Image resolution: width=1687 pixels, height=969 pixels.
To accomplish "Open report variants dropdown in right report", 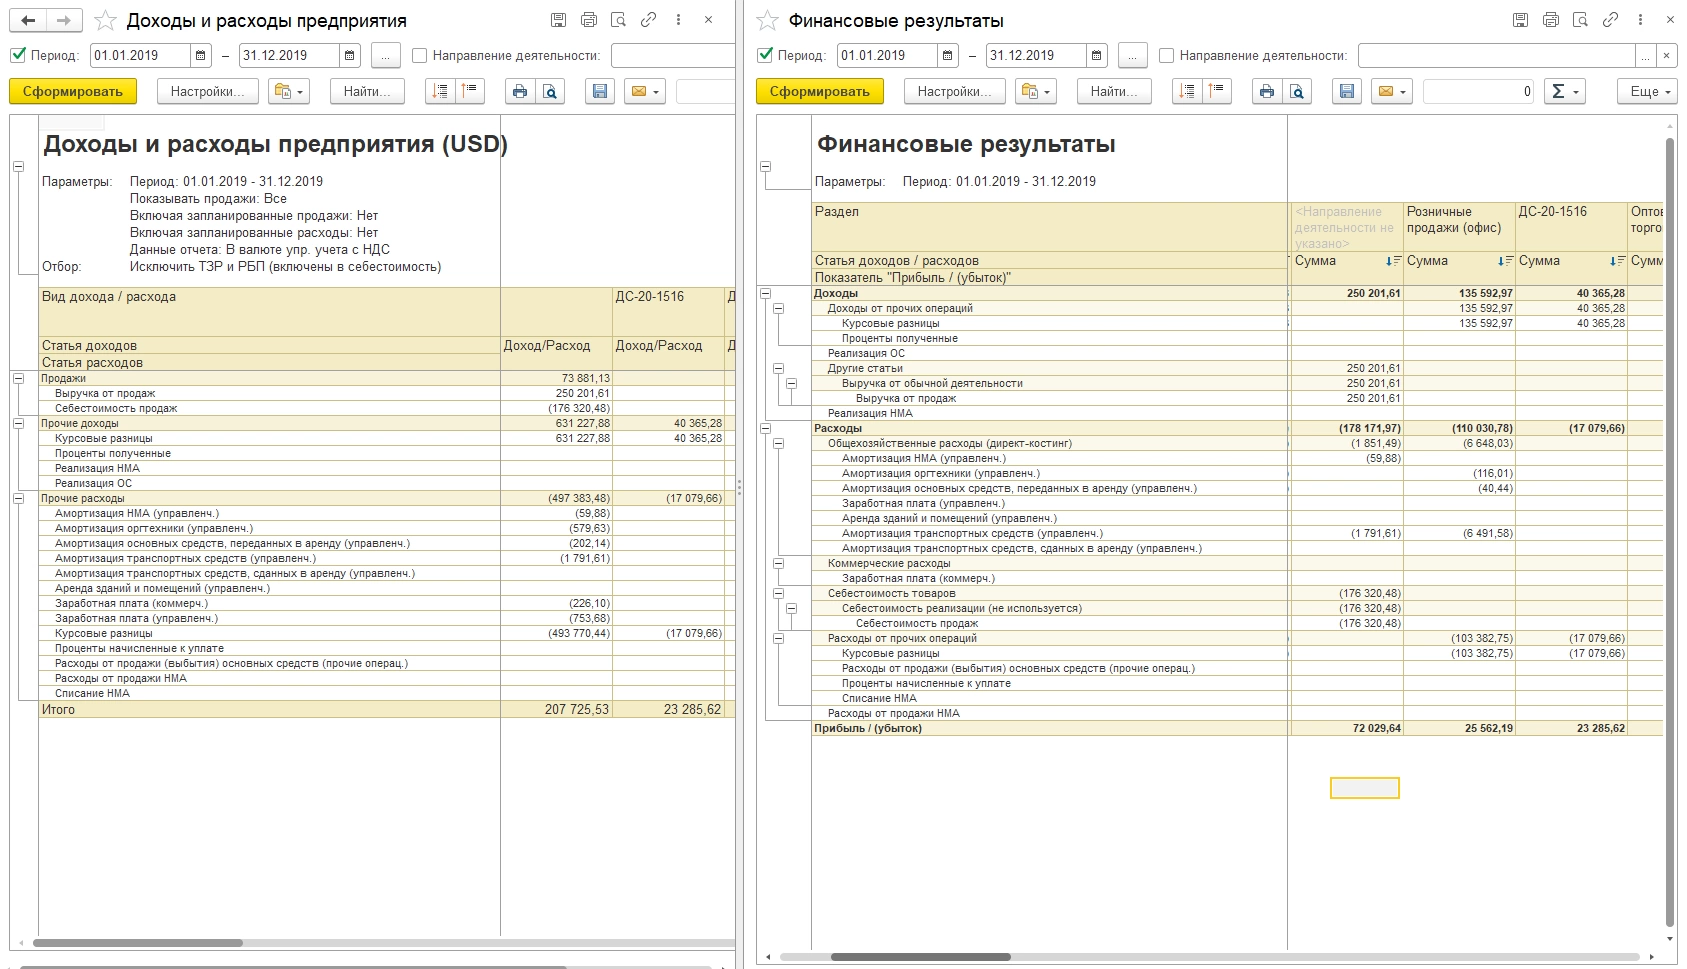I will 1035,92.
